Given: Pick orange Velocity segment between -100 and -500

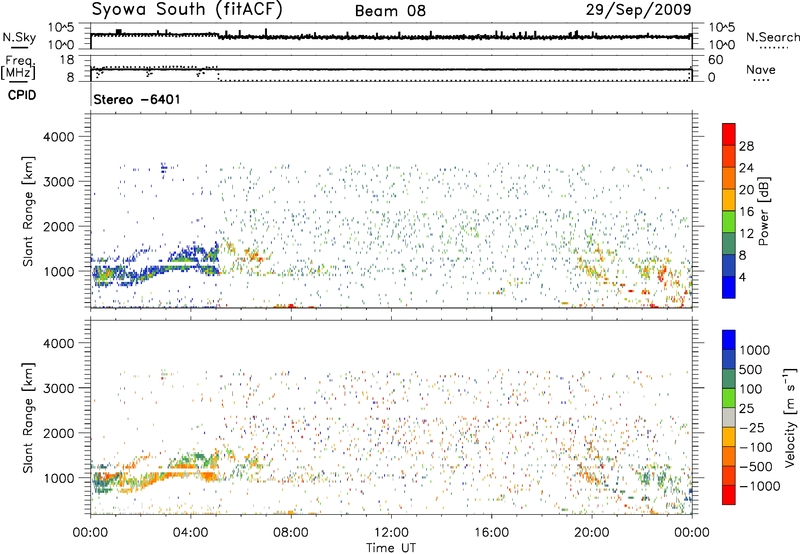Looking at the screenshot, I should pos(729,456).
